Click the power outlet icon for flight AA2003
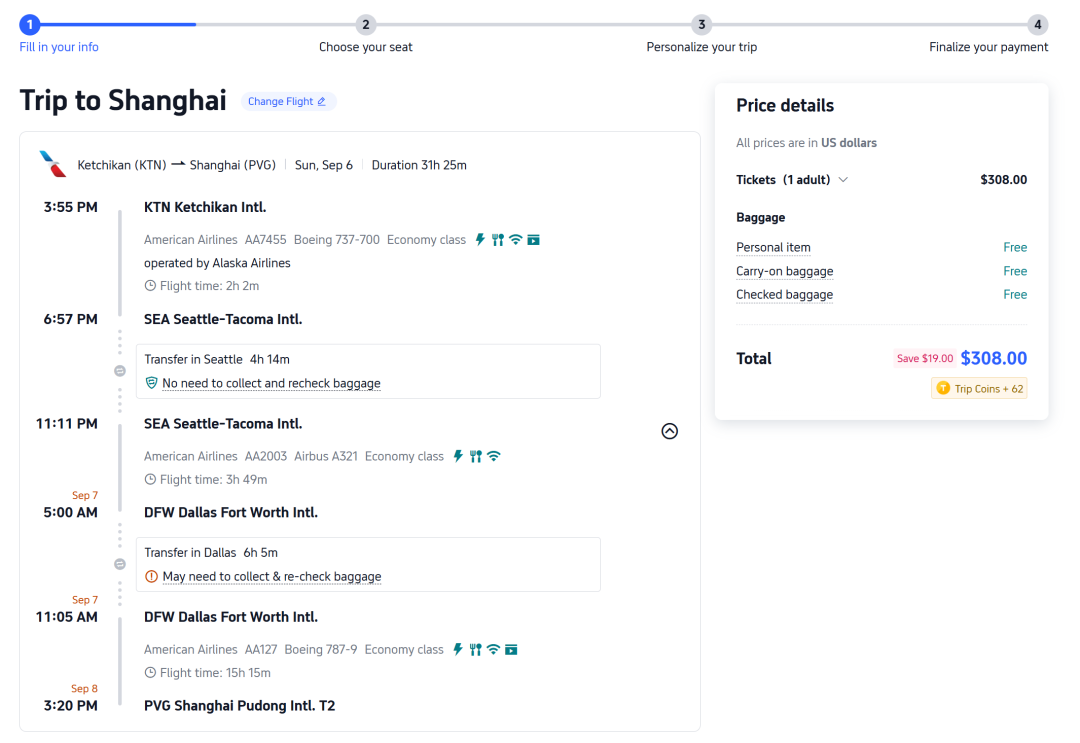Image resolution: width=1080 pixels, height=743 pixels. (458, 456)
